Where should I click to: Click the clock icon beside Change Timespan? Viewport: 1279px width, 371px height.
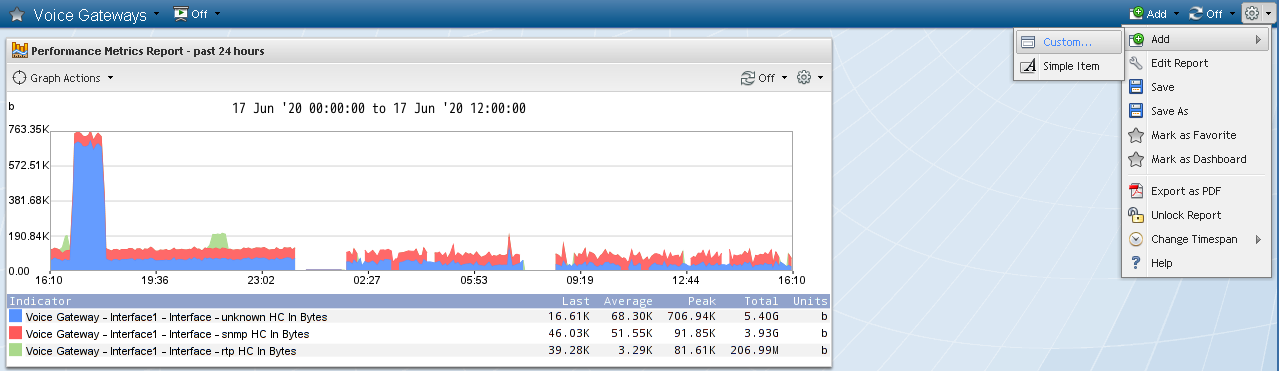click(1135, 239)
